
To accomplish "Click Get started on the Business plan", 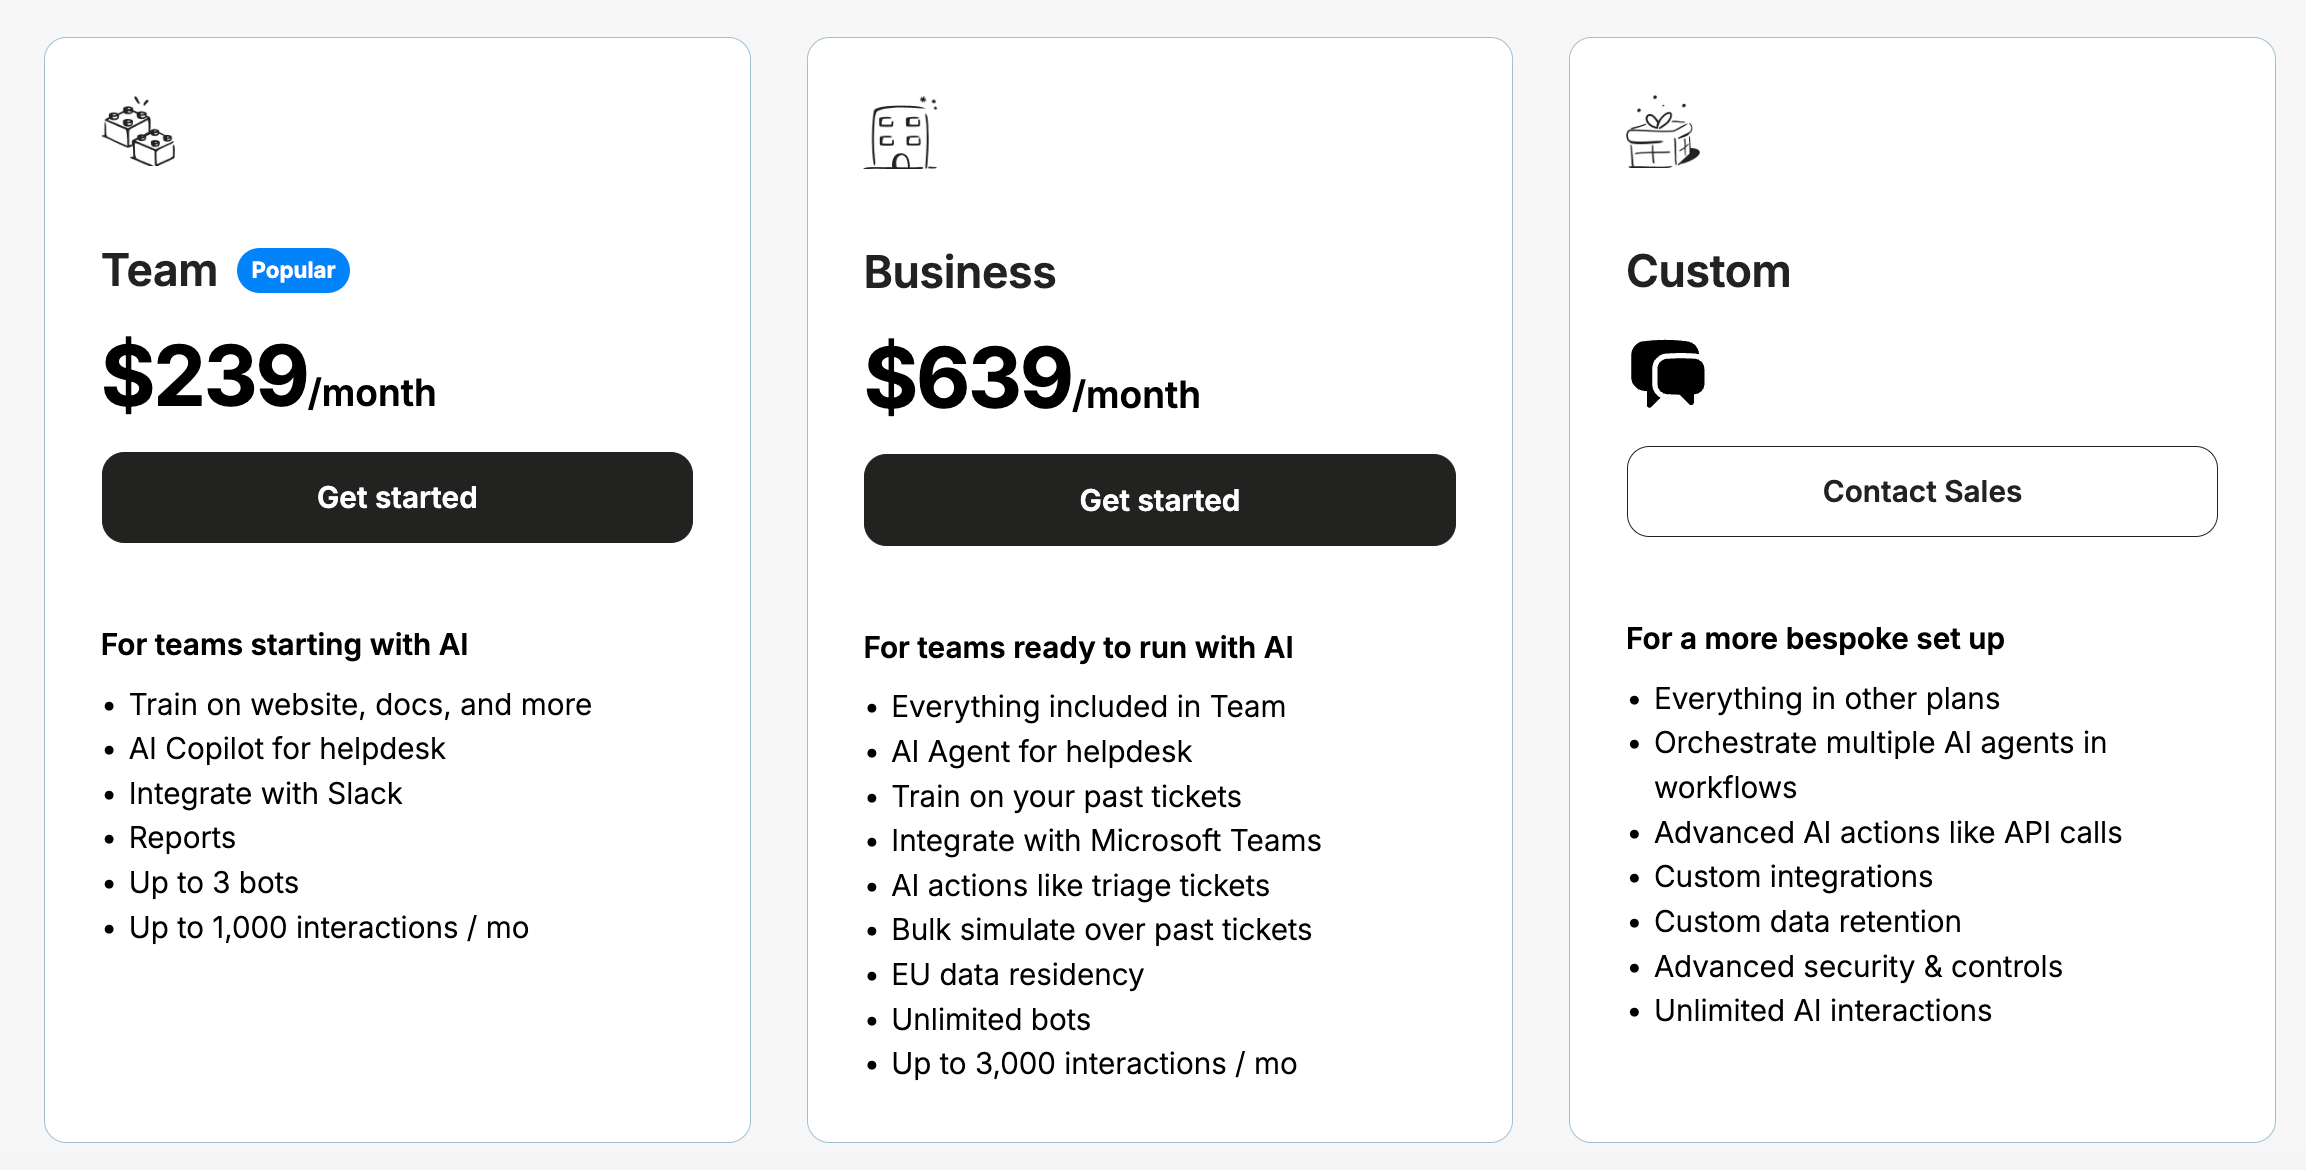I will 1159,500.
